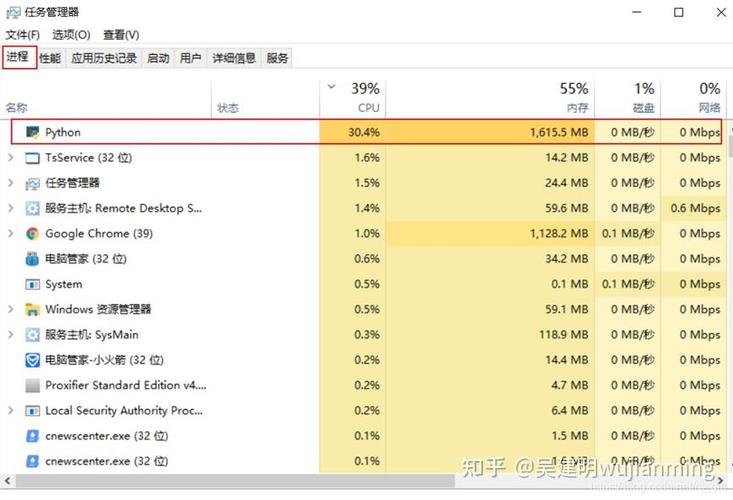Switch to the 详细信息 tab
This screenshot has height=500, width=733.
click(x=234, y=58)
